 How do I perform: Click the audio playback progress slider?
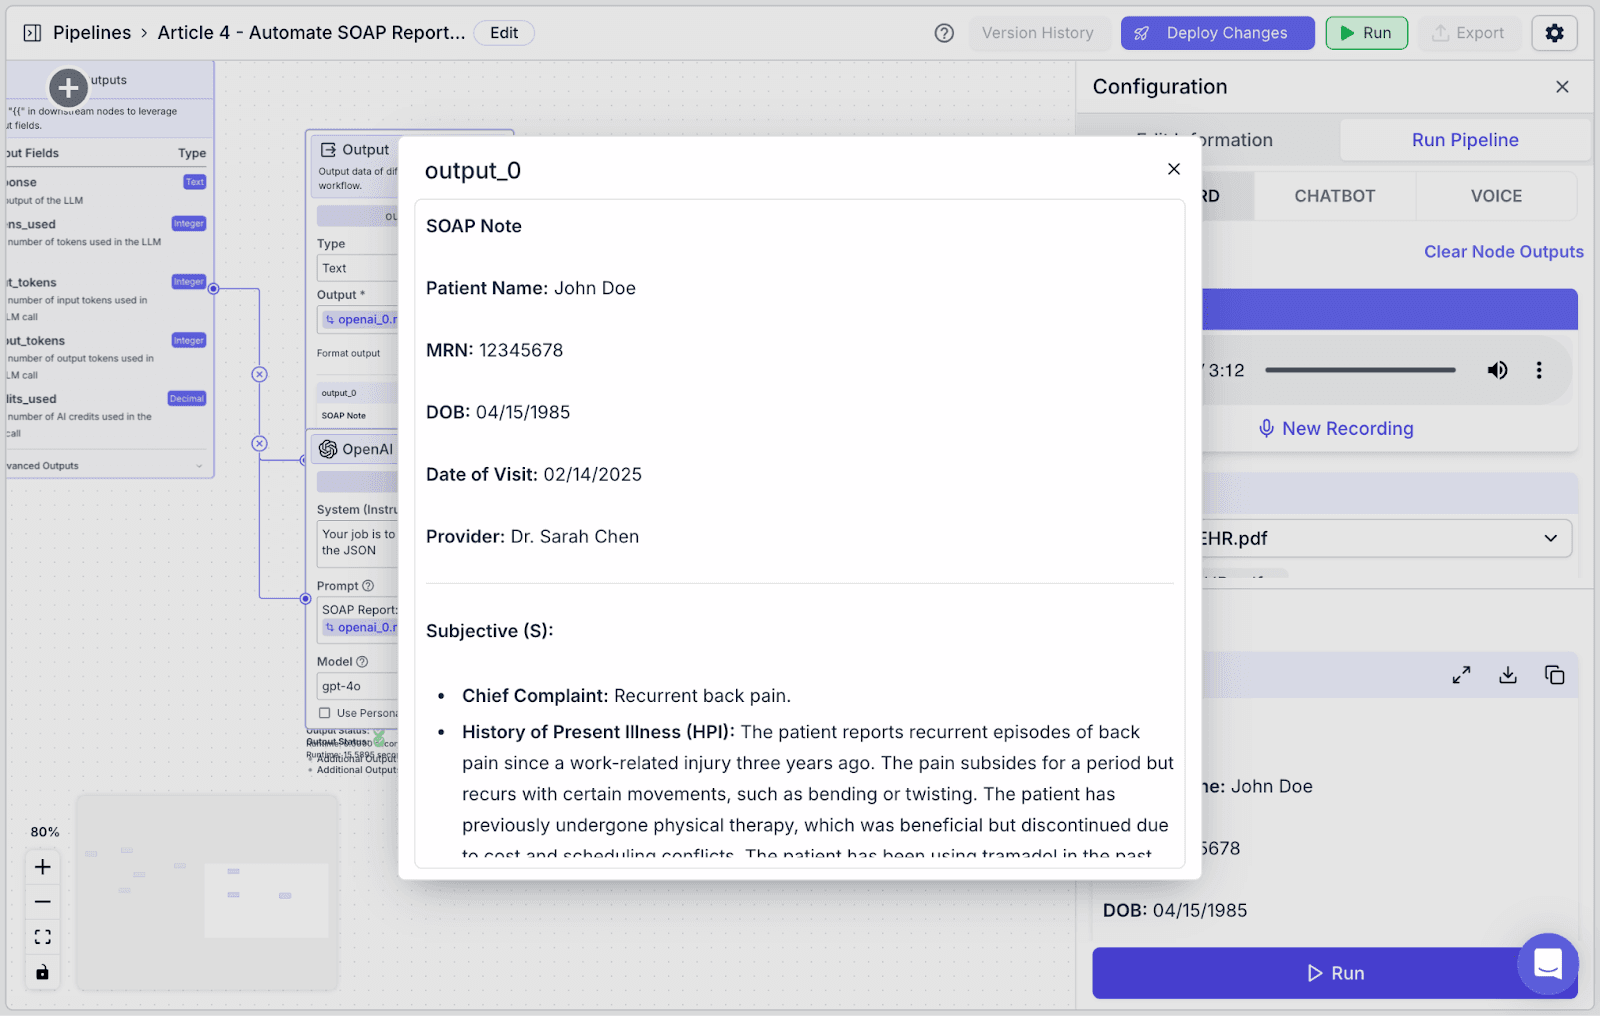[x=1360, y=370]
